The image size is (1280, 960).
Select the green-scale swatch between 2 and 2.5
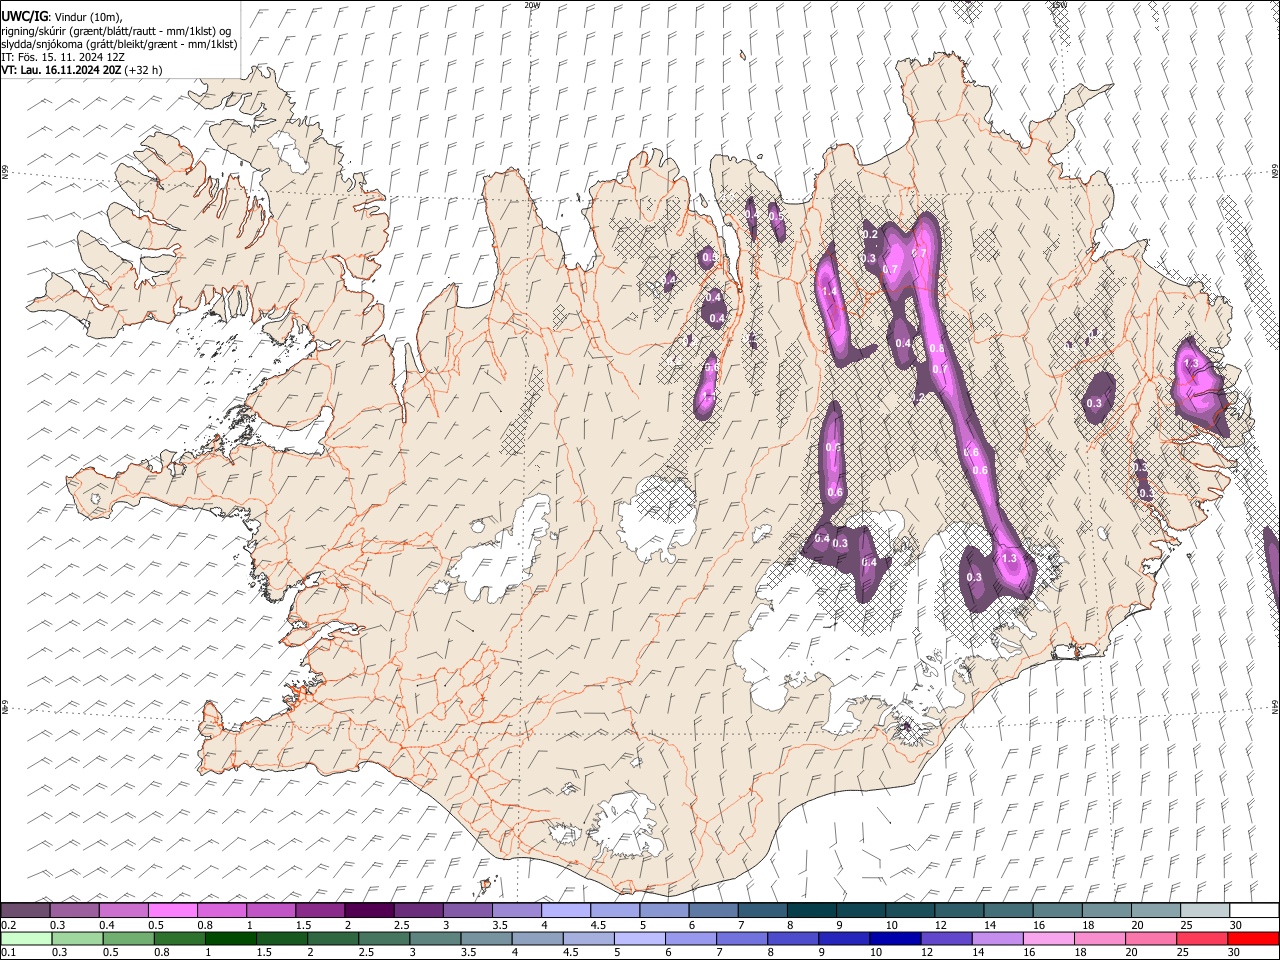[x=334, y=938]
